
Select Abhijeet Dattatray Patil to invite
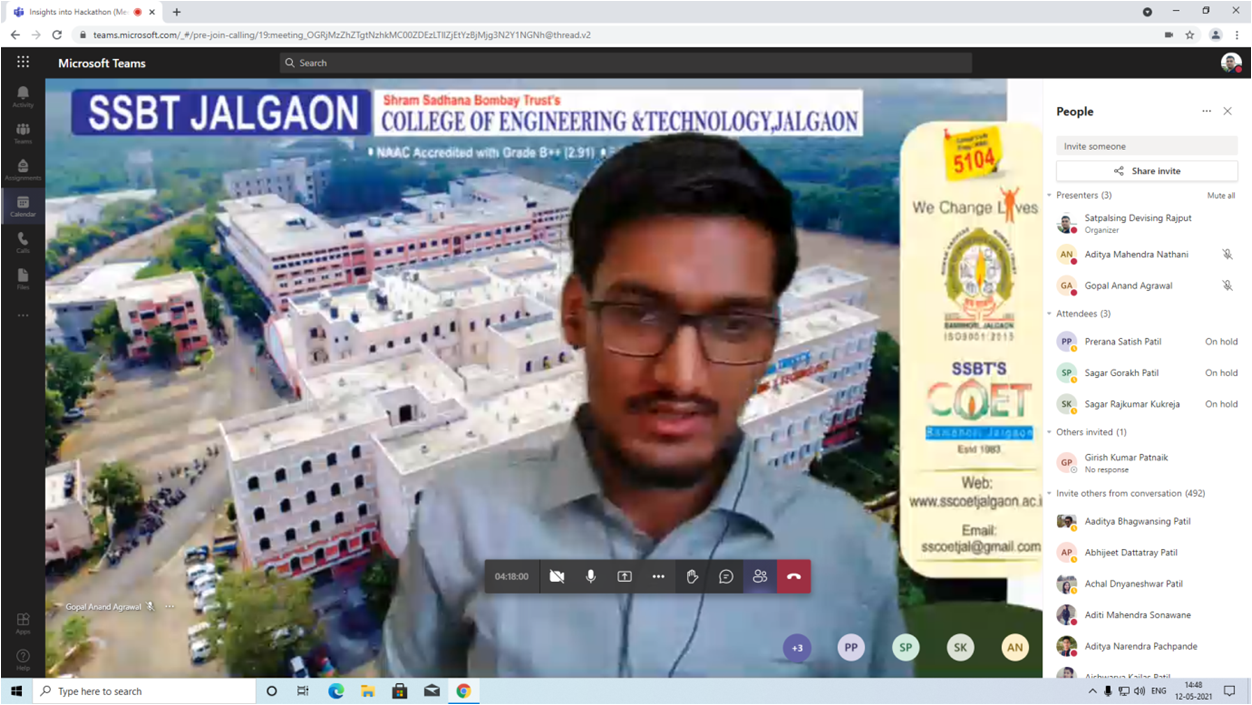[1147, 552]
